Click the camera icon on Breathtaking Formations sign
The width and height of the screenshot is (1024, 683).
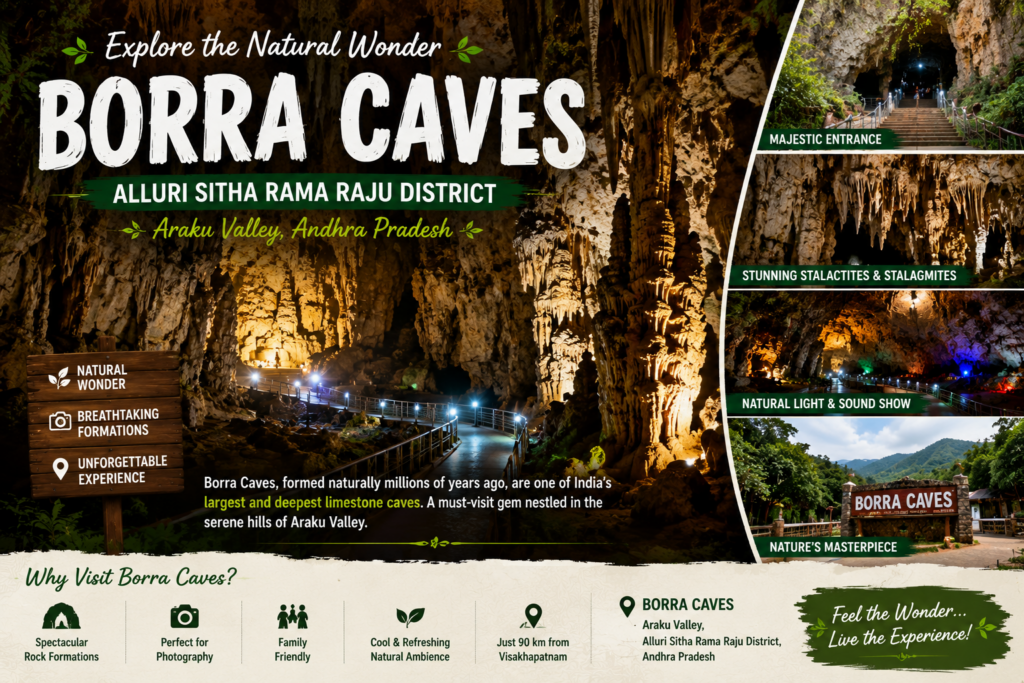[60, 422]
